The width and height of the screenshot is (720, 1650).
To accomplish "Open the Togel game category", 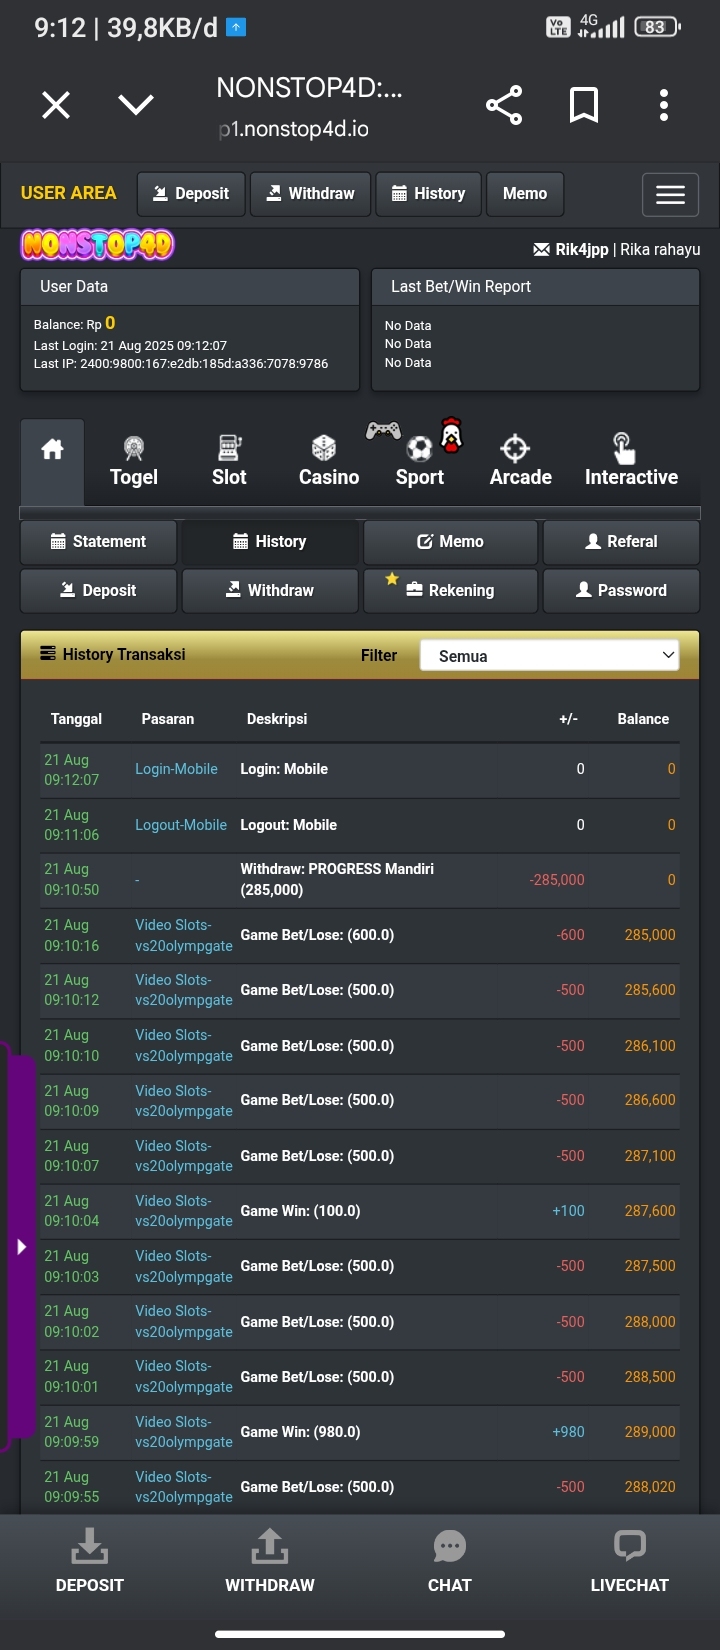I will click(134, 462).
